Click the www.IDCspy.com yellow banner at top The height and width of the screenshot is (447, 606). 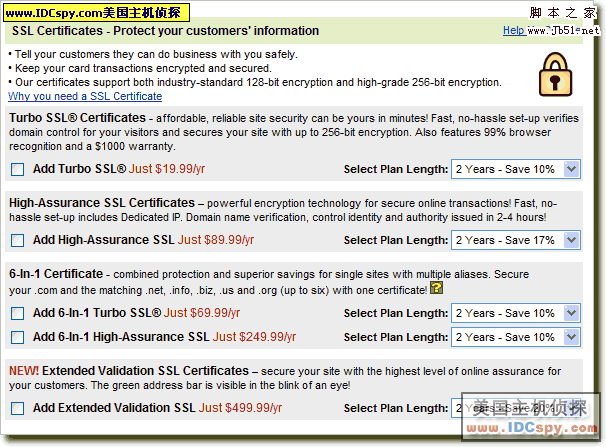coord(95,12)
